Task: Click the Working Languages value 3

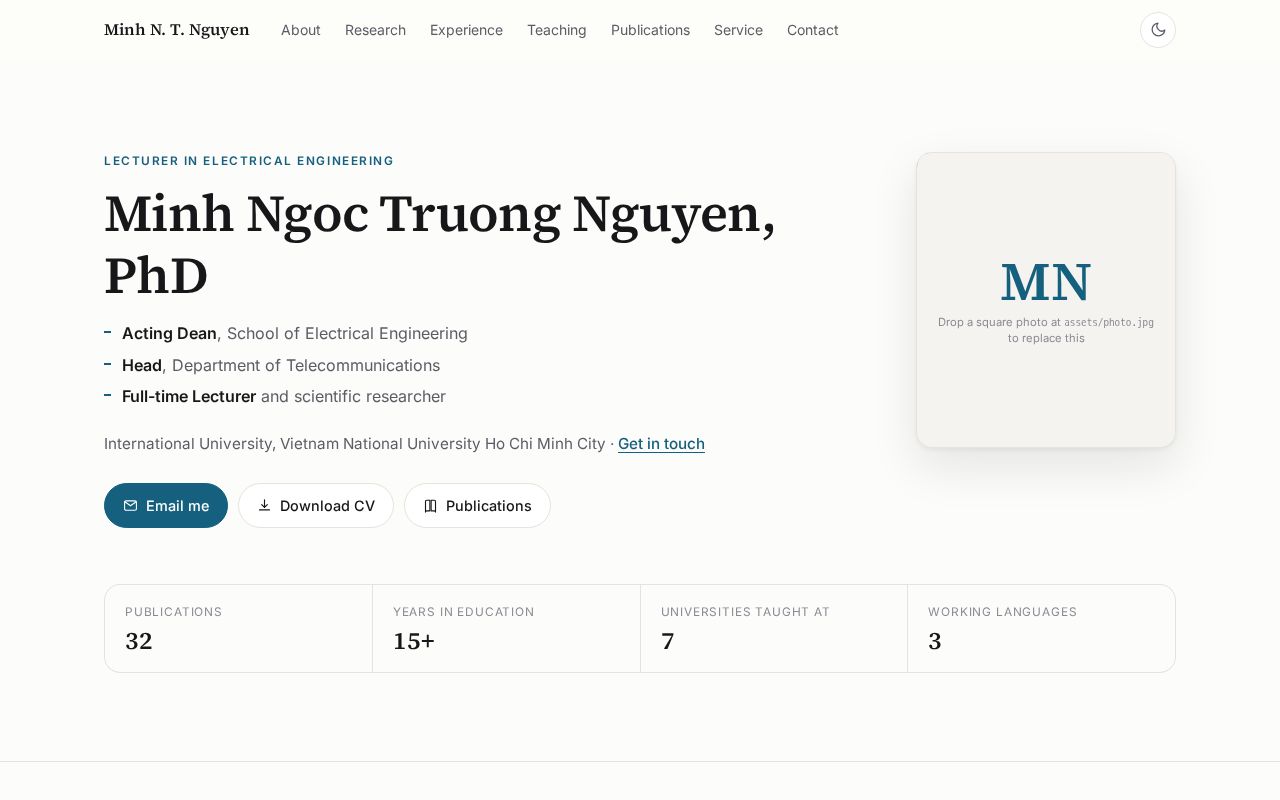Action: pos(935,641)
